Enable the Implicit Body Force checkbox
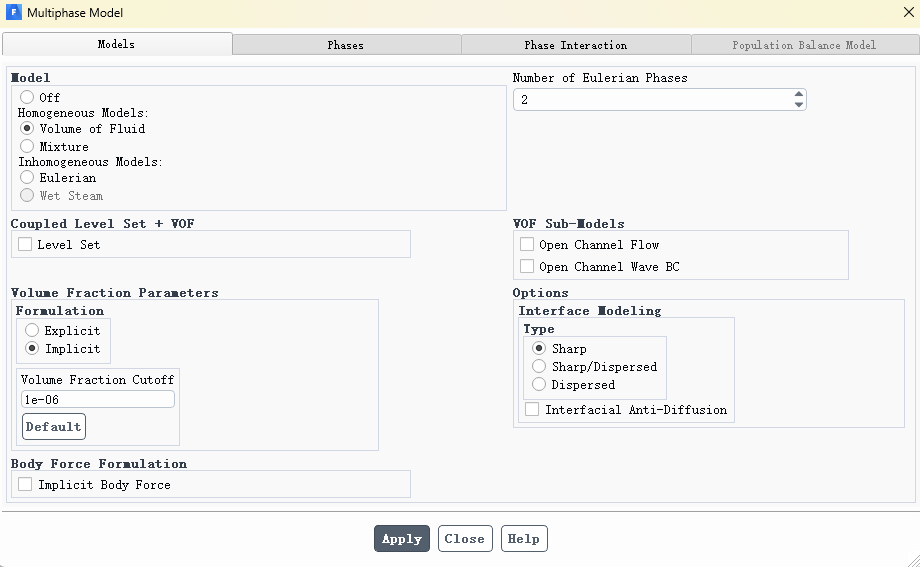 [25, 484]
